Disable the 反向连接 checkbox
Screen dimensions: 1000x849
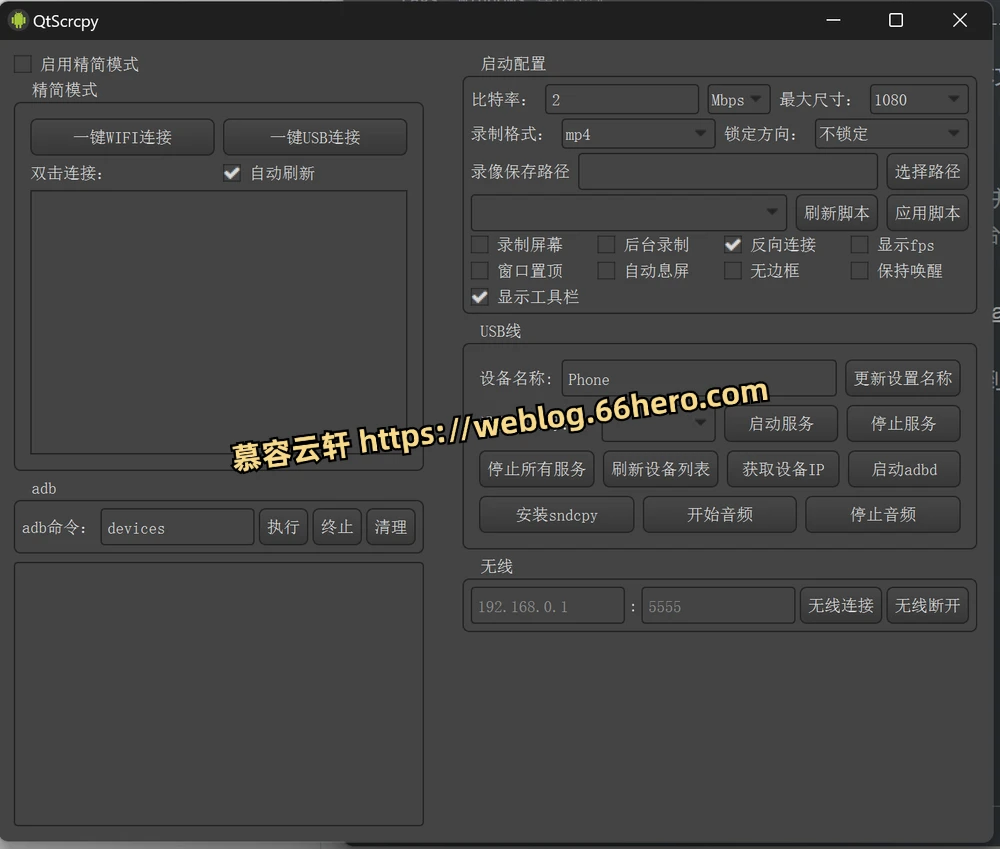733,245
